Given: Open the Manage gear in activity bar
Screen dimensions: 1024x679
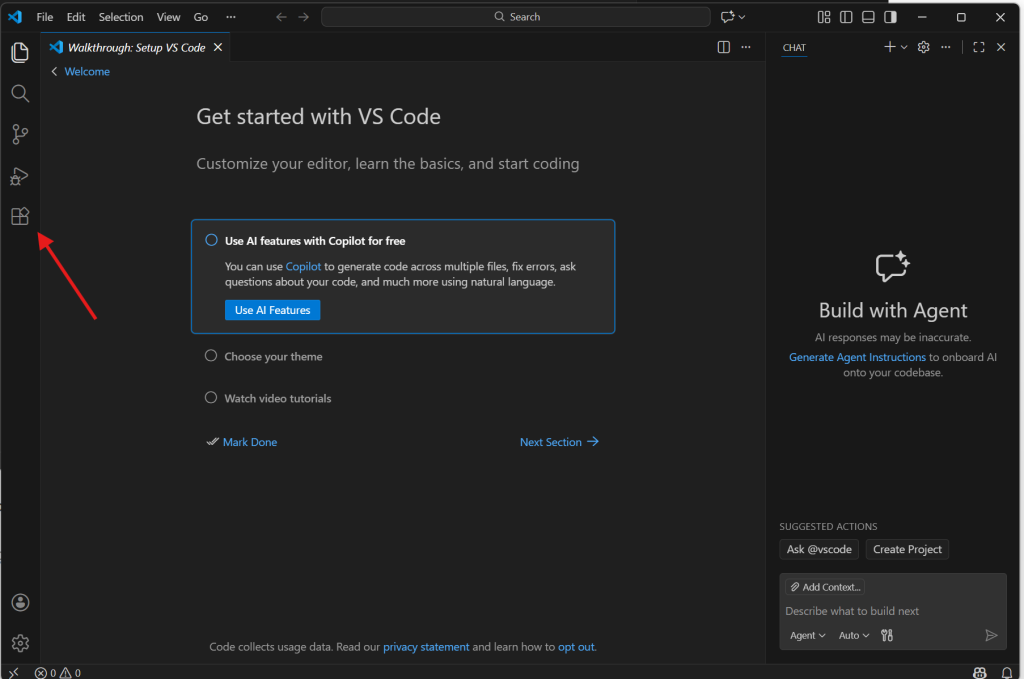Looking at the screenshot, I should tap(20, 643).
